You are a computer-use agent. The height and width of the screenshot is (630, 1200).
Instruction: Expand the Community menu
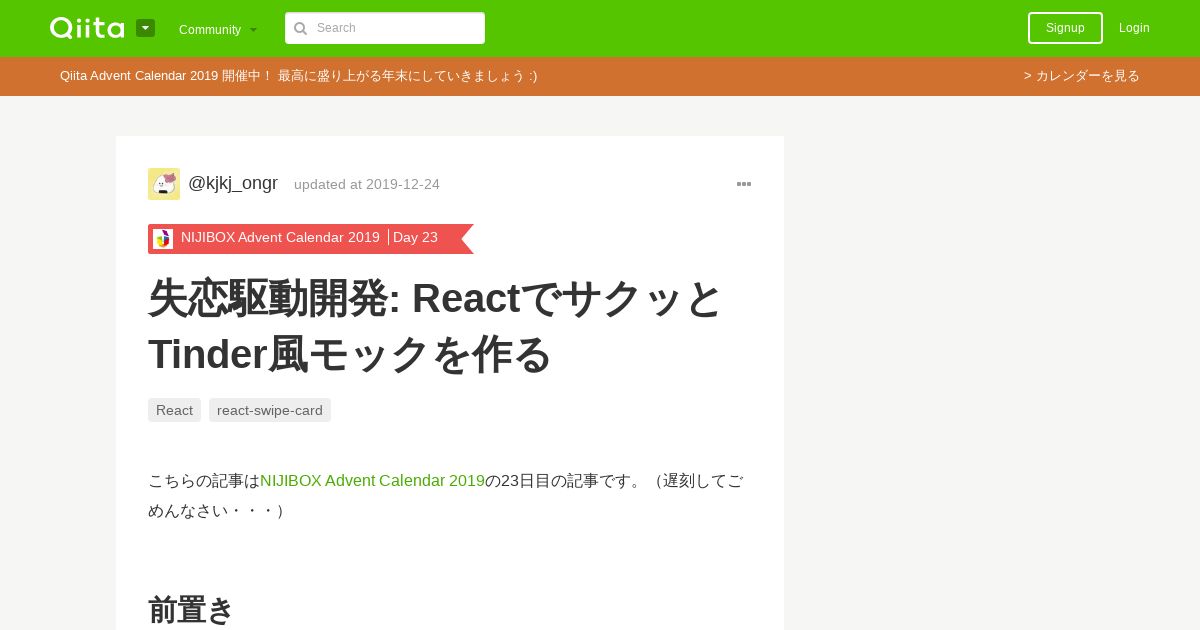click(217, 29)
